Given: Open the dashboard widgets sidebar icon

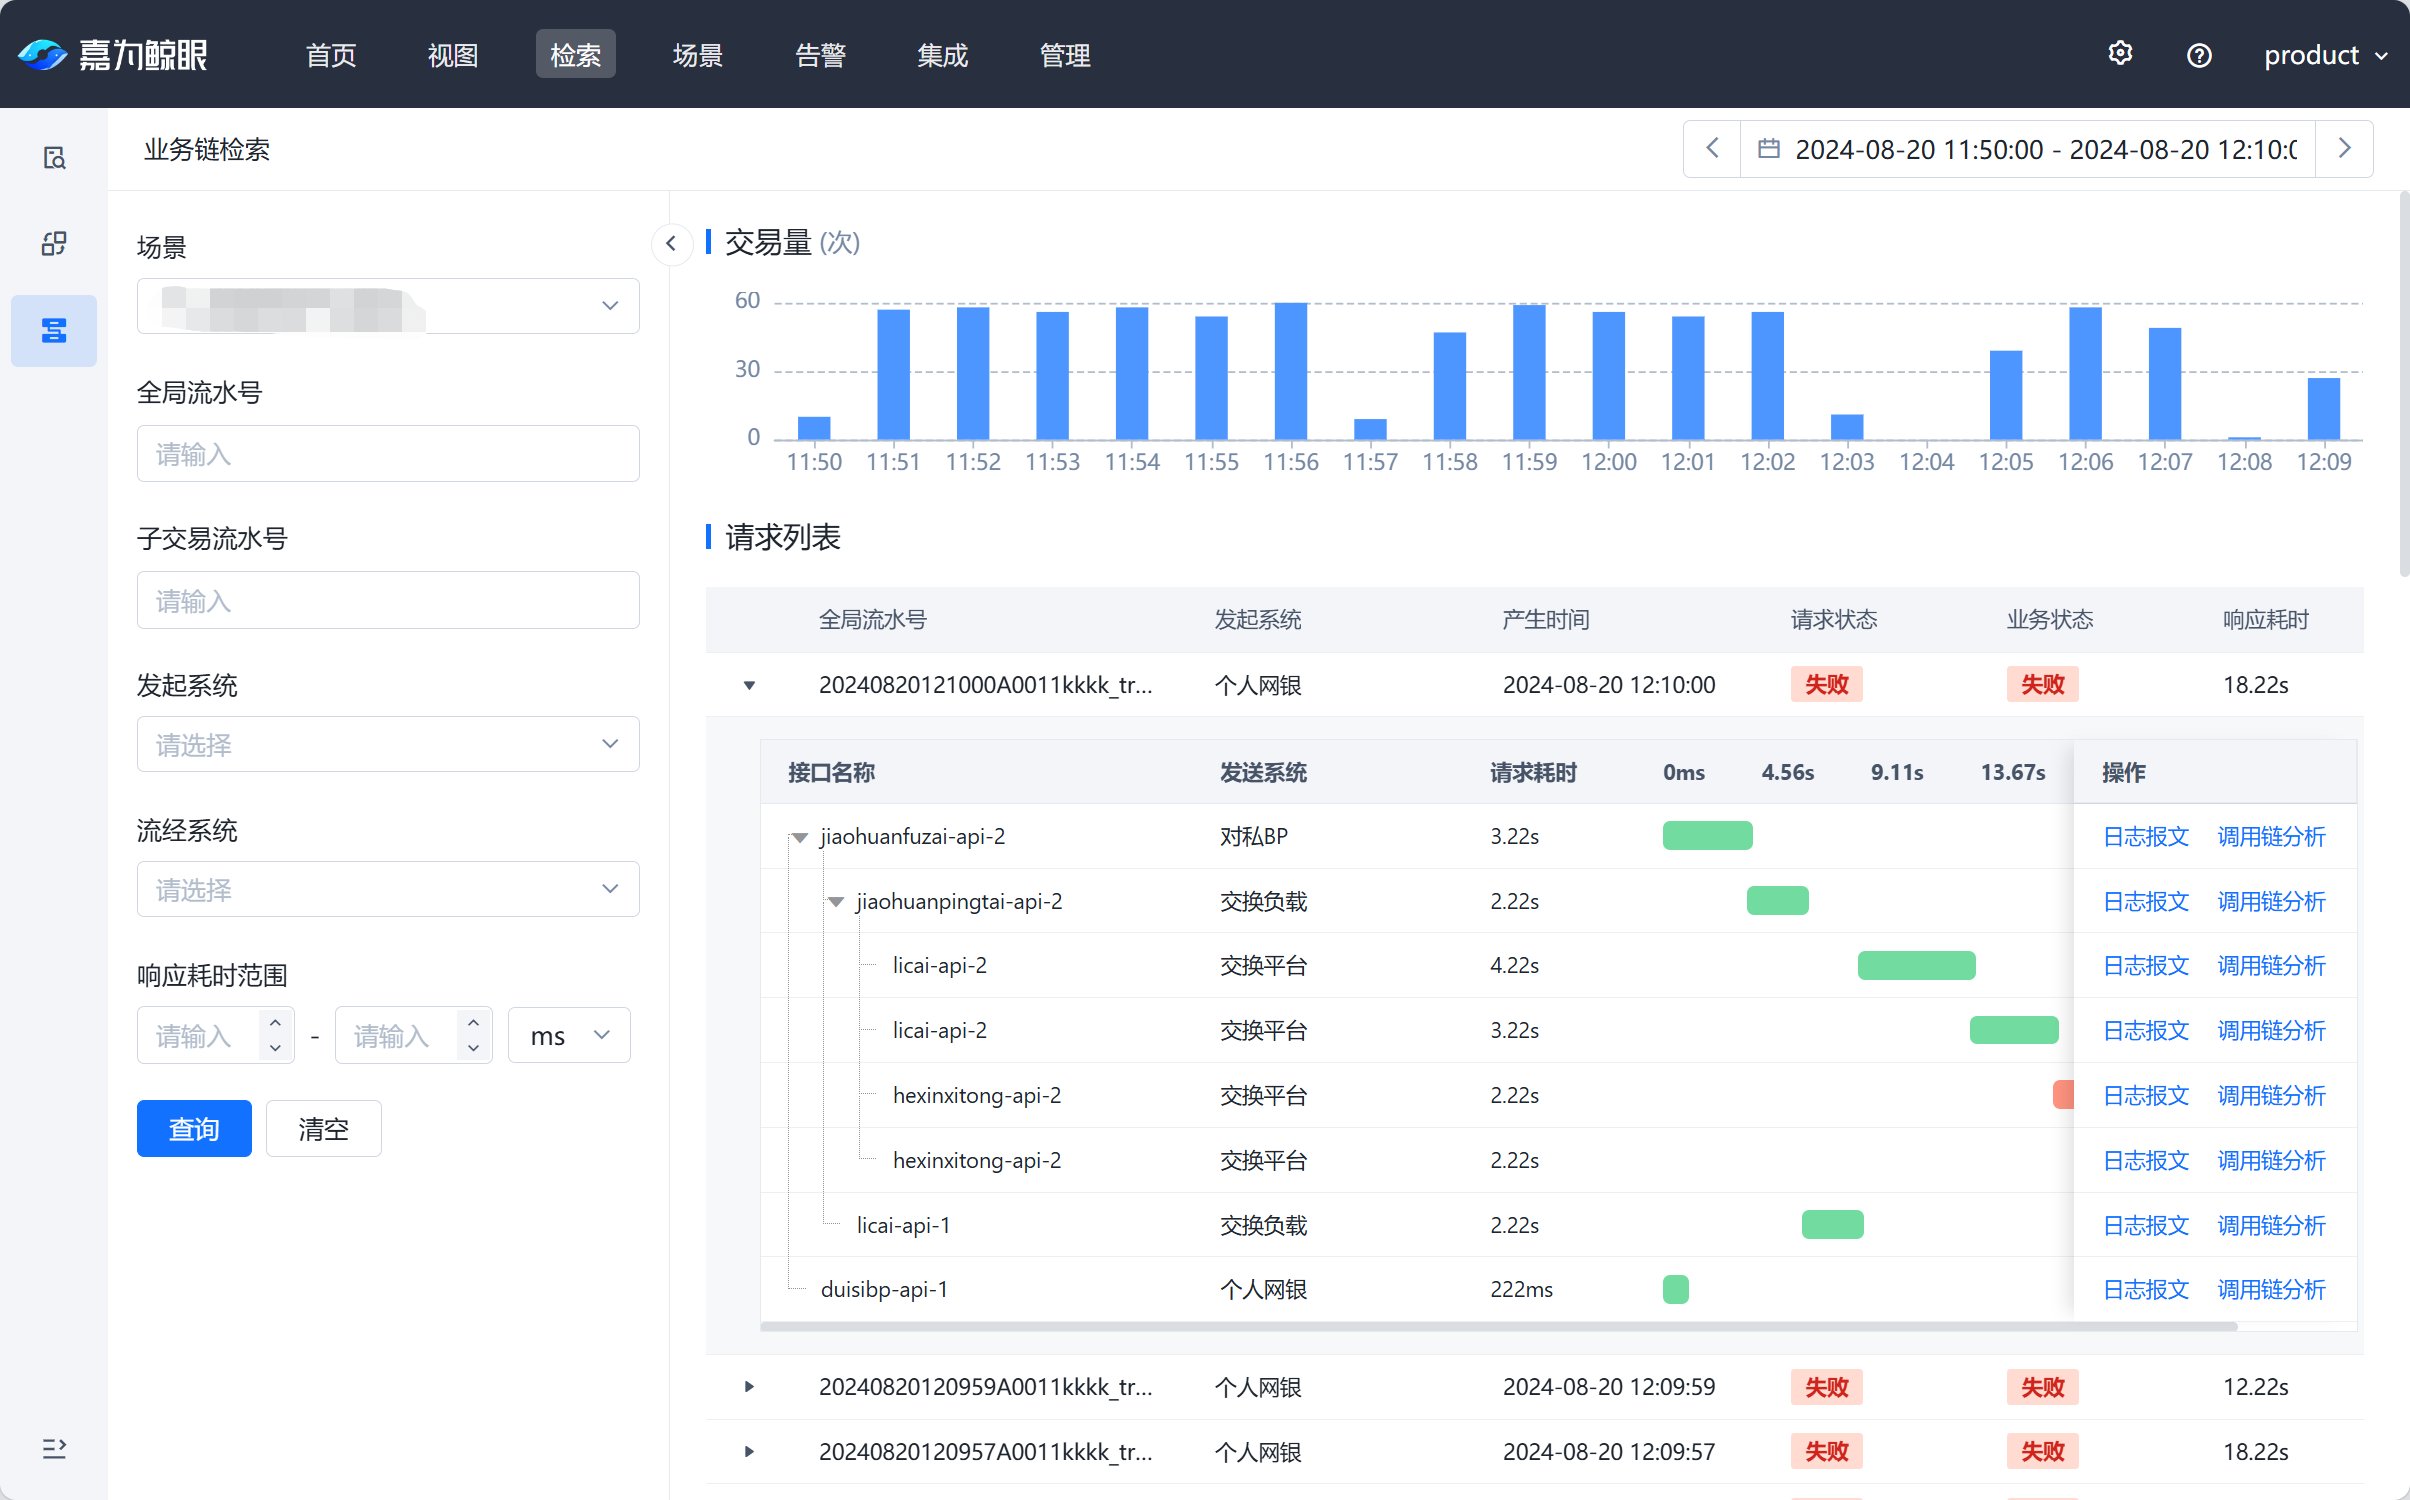Looking at the screenshot, I should point(54,243).
